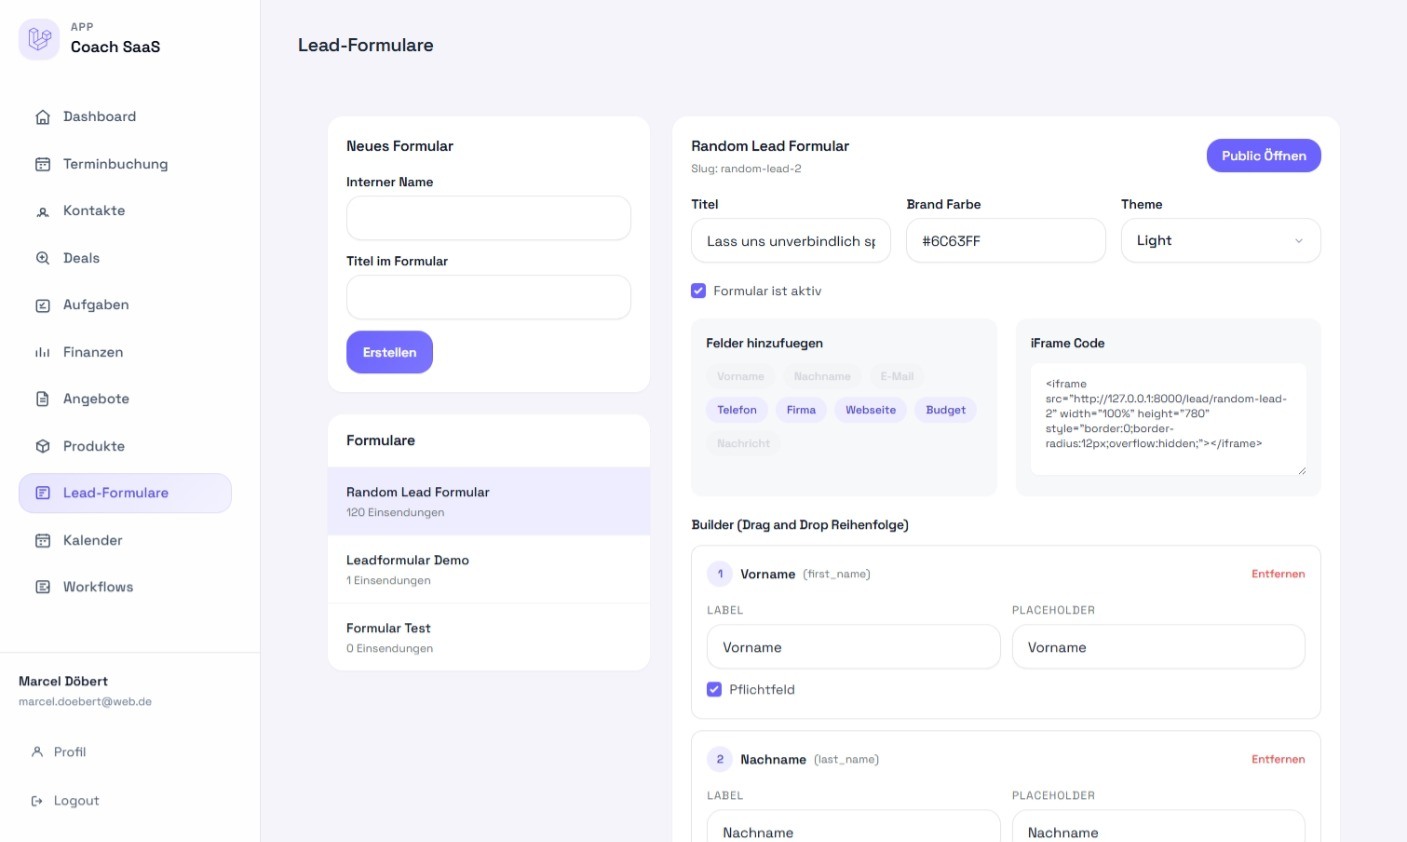Click the Produkte box icon
1407x842 pixels.
tap(43, 446)
